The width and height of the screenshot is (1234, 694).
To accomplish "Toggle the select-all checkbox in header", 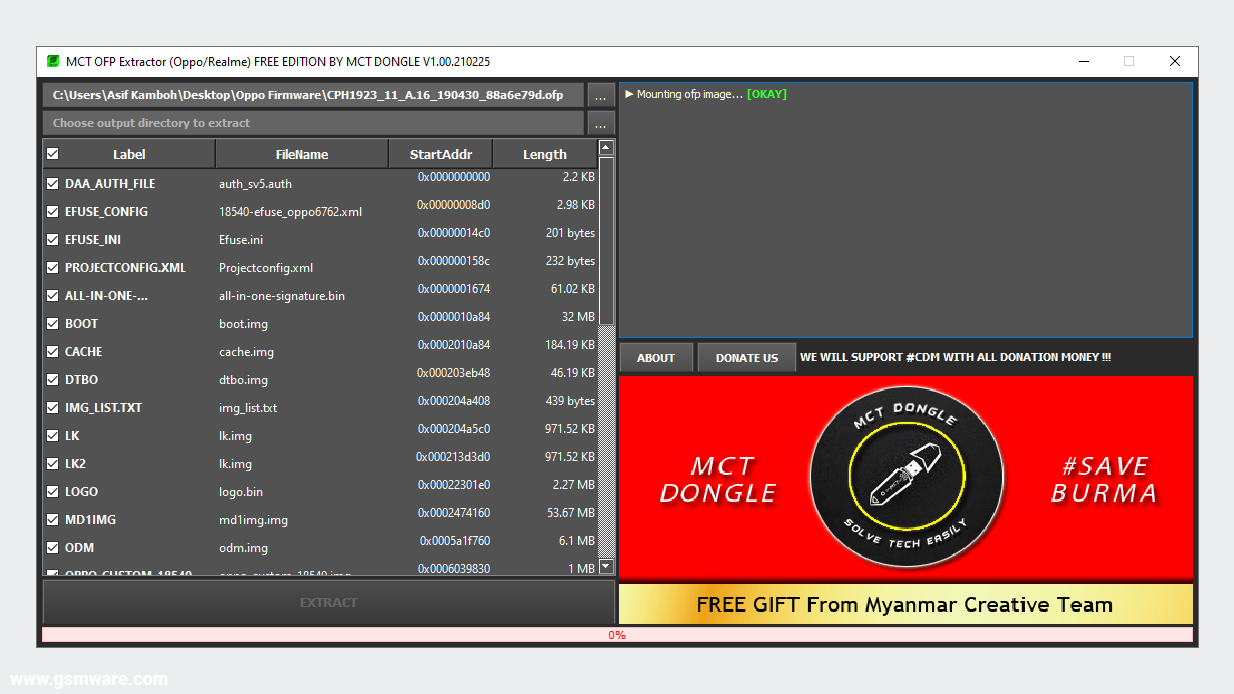I will [x=53, y=154].
